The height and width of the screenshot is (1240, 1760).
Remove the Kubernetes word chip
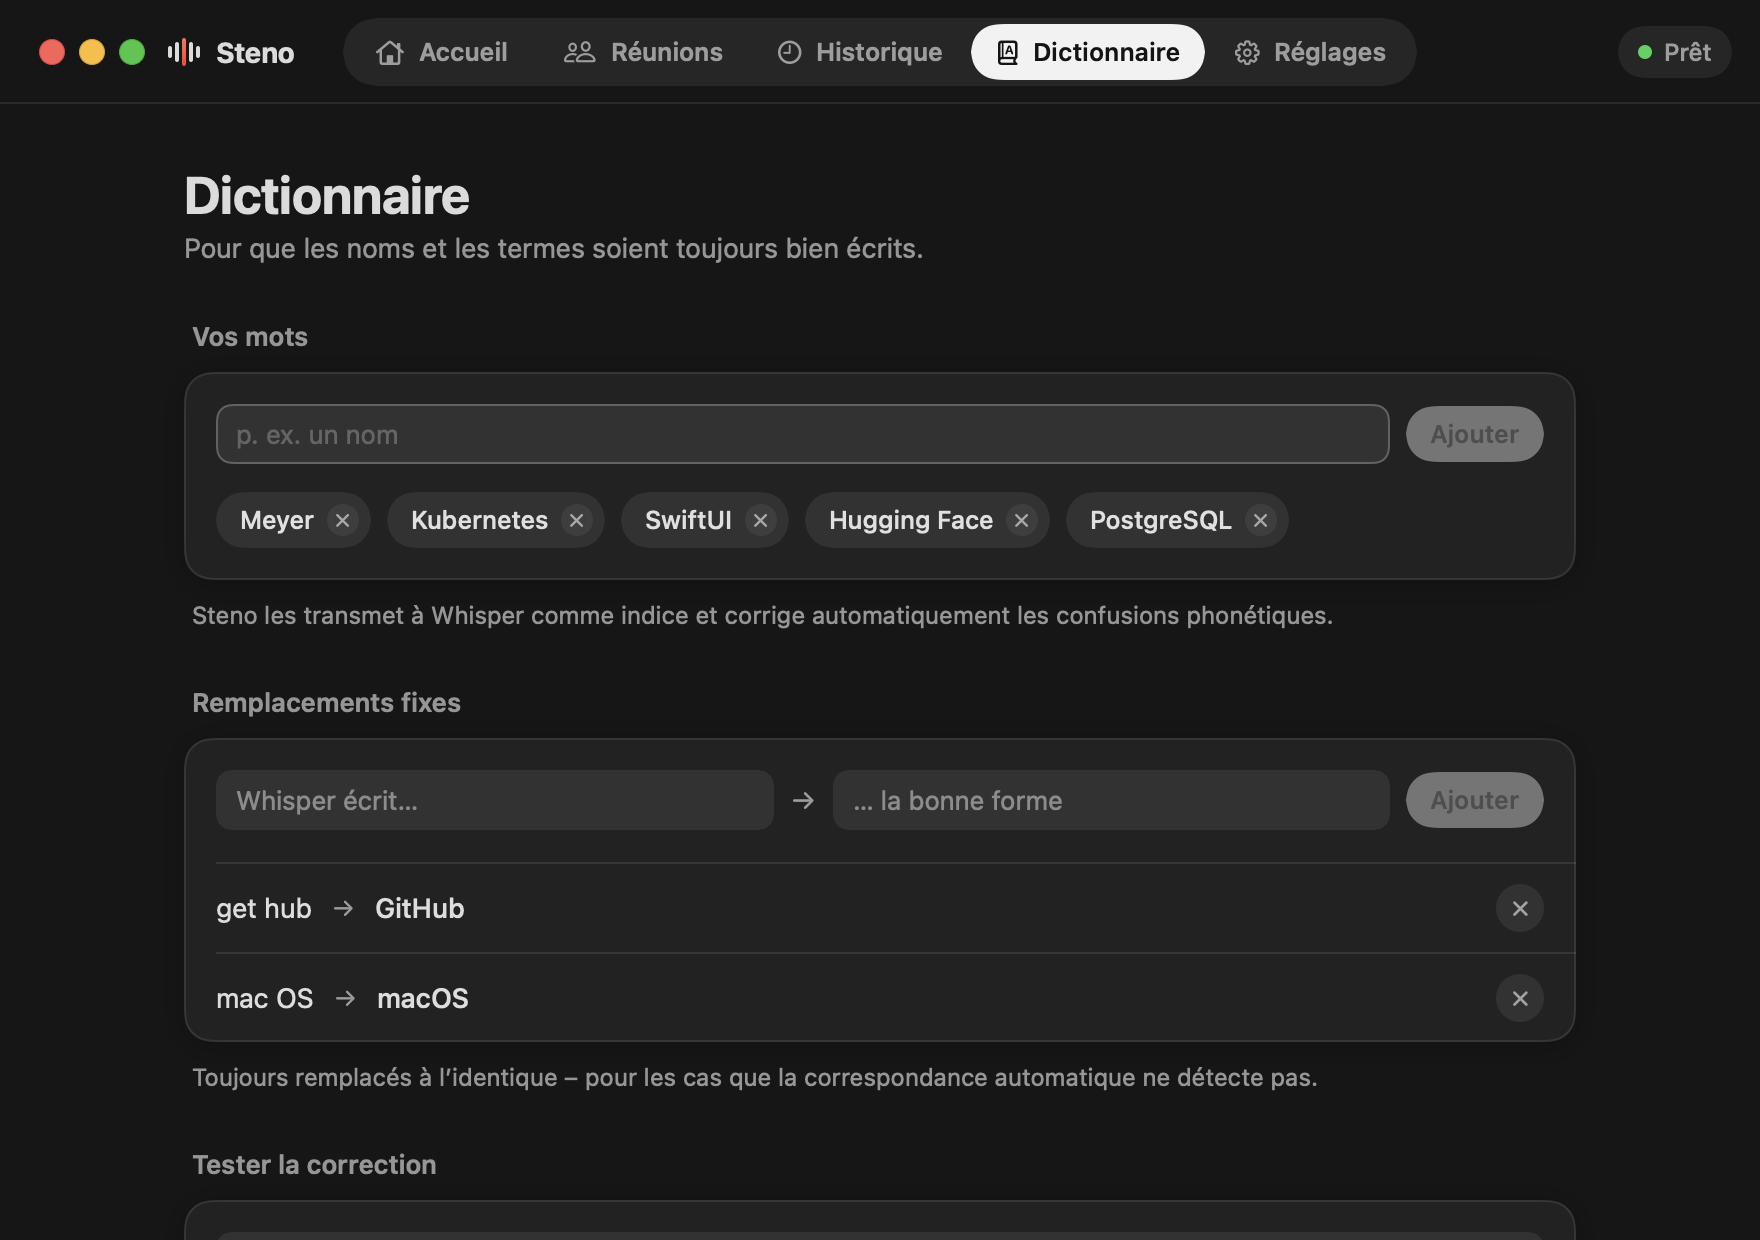[x=577, y=520]
